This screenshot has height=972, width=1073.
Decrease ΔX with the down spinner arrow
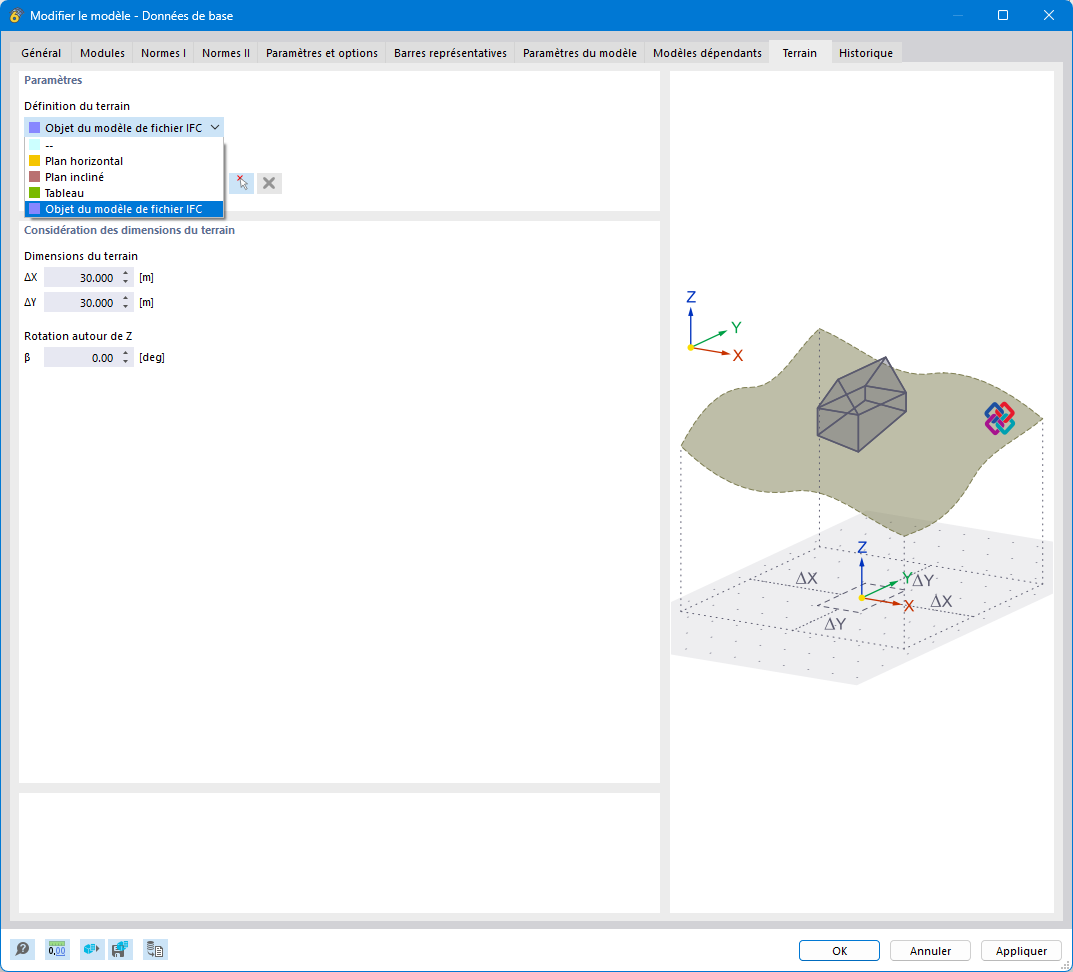pyautogui.click(x=126, y=282)
